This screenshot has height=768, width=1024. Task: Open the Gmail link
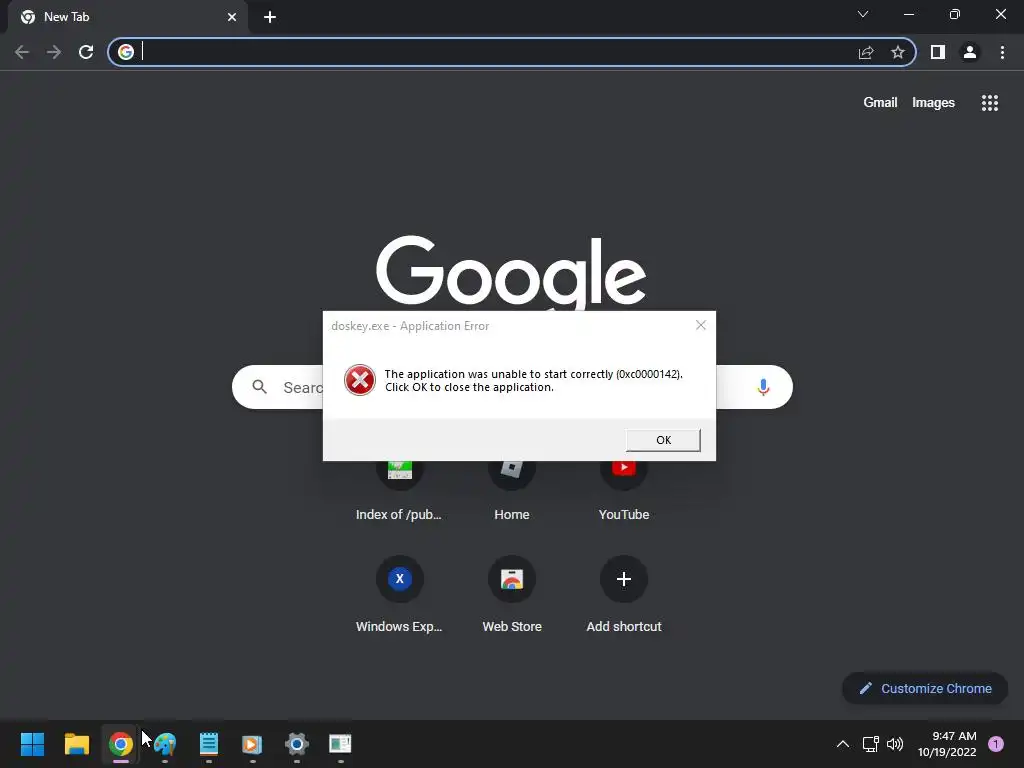point(880,103)
